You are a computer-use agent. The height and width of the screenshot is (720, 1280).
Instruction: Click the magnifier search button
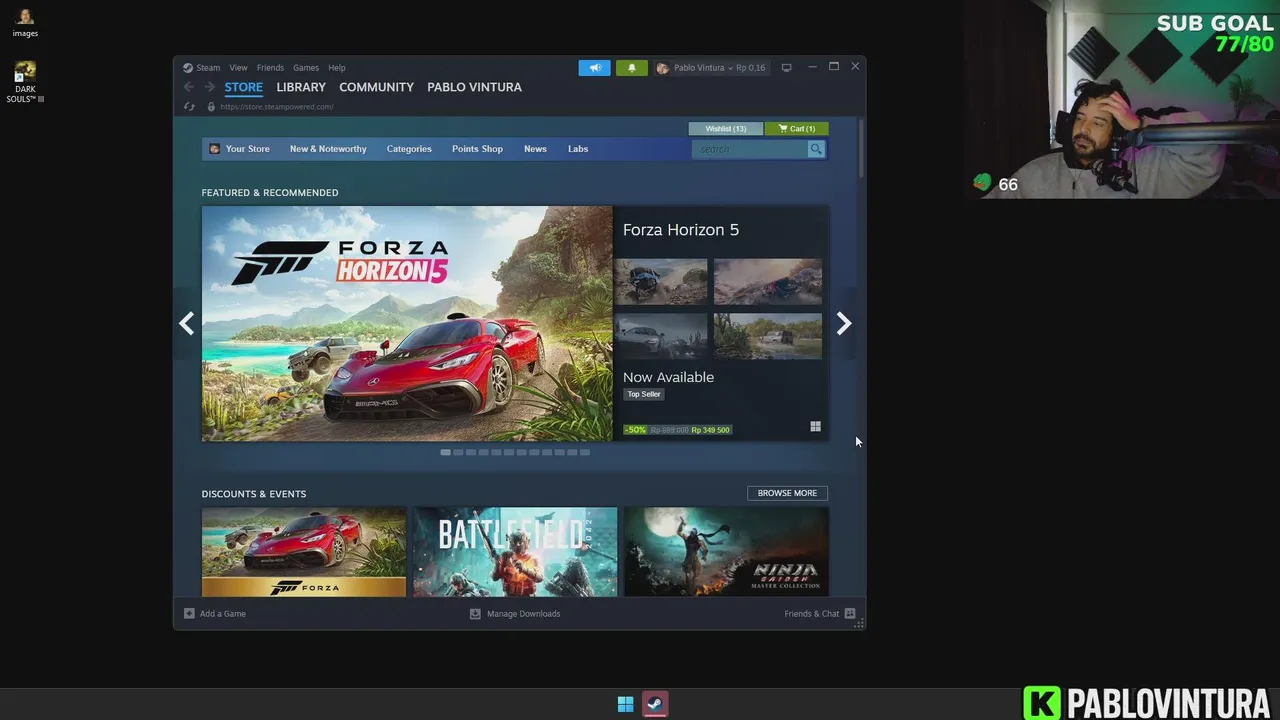tap(816, 149)
